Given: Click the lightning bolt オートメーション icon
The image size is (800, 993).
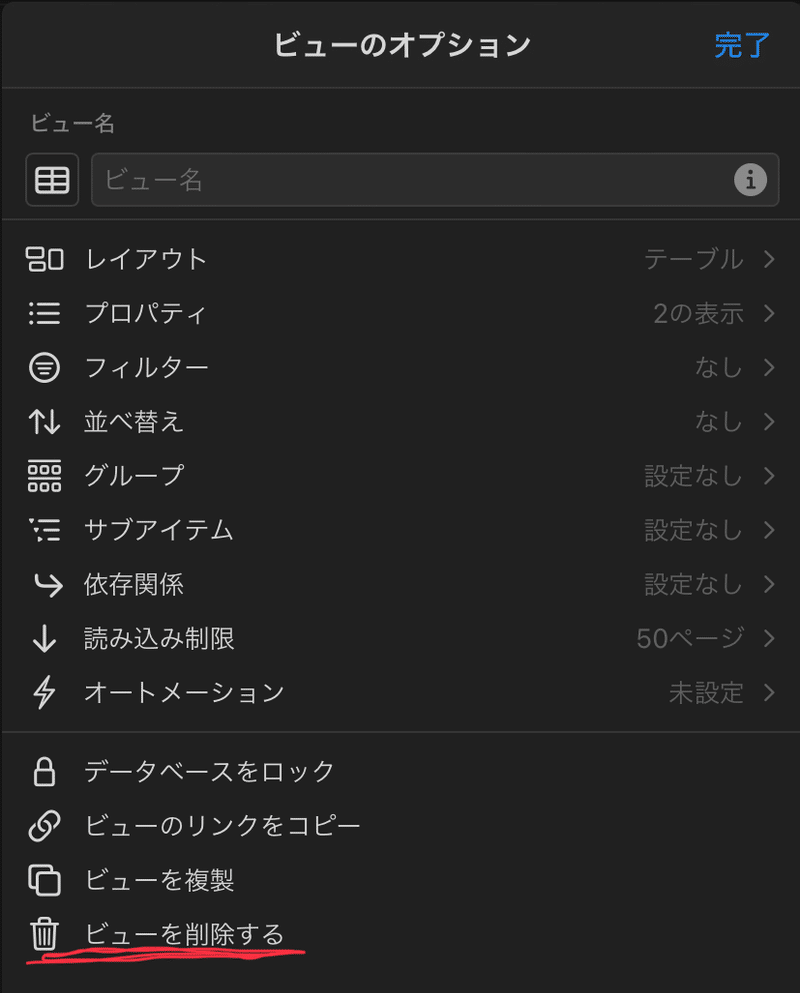Looking at the screenshot, I should [x=44, y=692].
